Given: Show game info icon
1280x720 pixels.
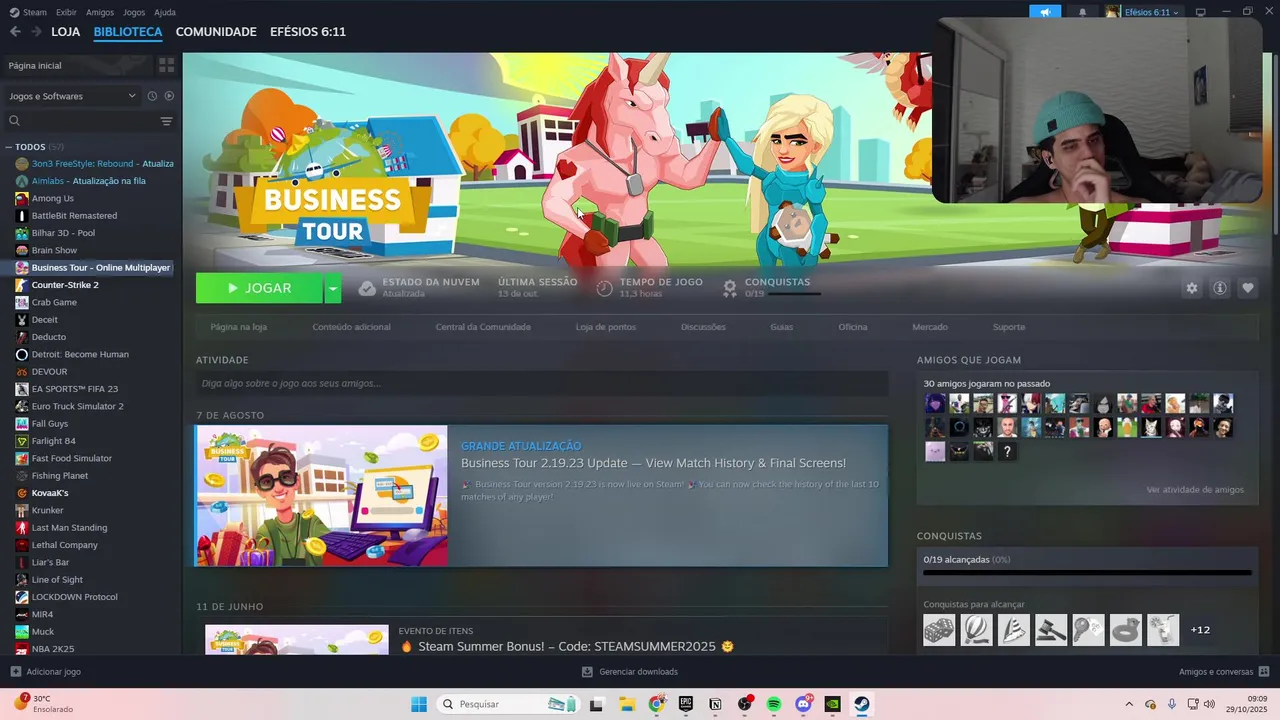Looking at the screenshot, I should click(1219, 288).
